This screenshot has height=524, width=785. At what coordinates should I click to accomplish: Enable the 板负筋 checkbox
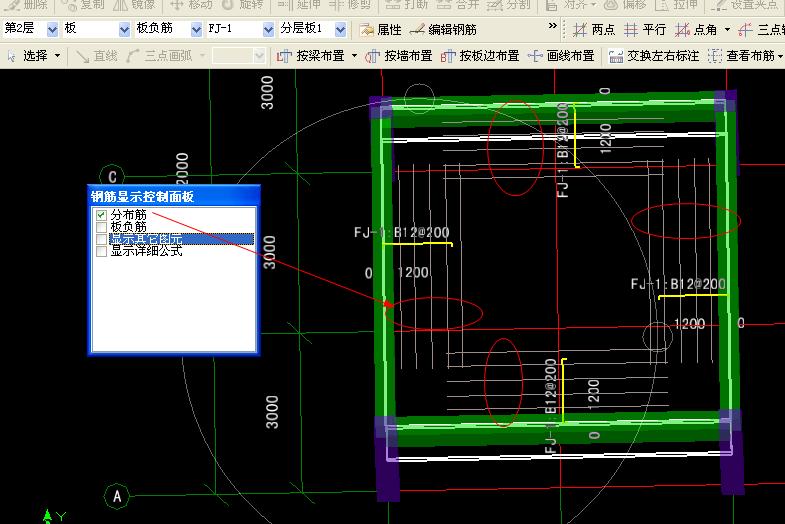(x=101, y=227)
